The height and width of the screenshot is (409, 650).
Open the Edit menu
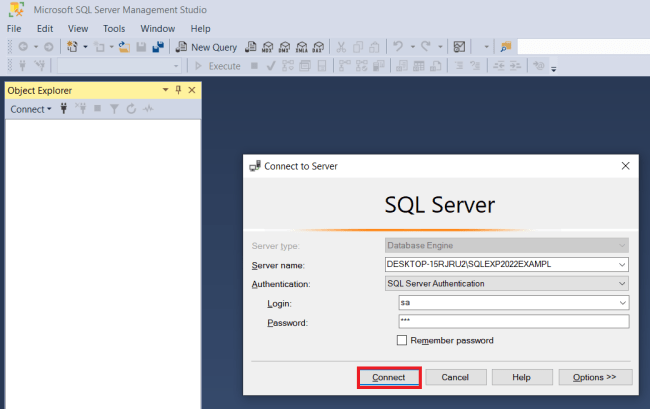[45, 29]
